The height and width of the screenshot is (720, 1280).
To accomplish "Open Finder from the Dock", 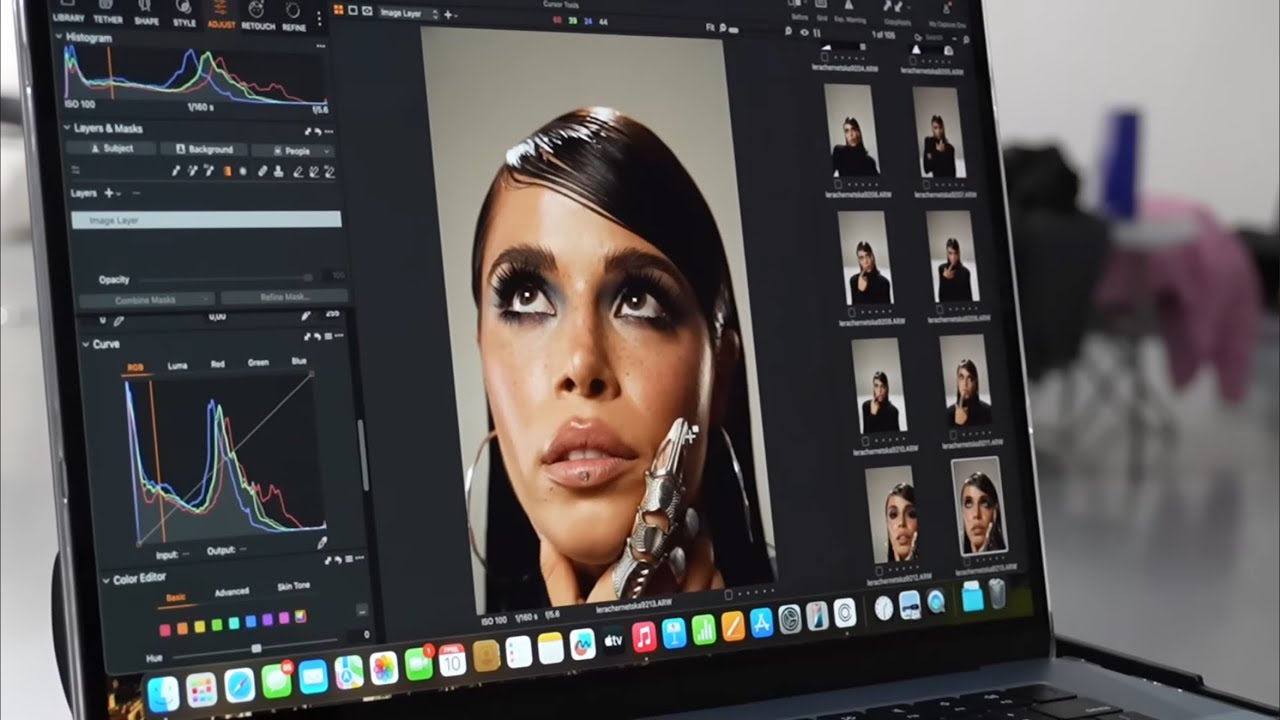I will click(163, 692).
